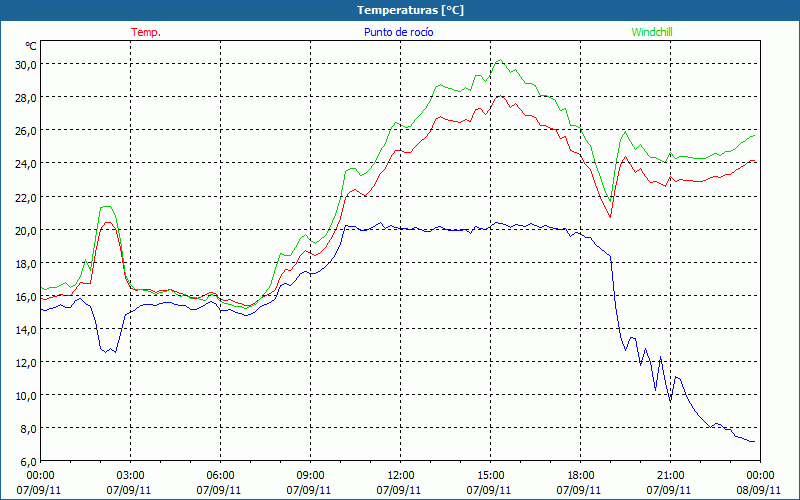Click the "18:00" time label

pos(581,476)
